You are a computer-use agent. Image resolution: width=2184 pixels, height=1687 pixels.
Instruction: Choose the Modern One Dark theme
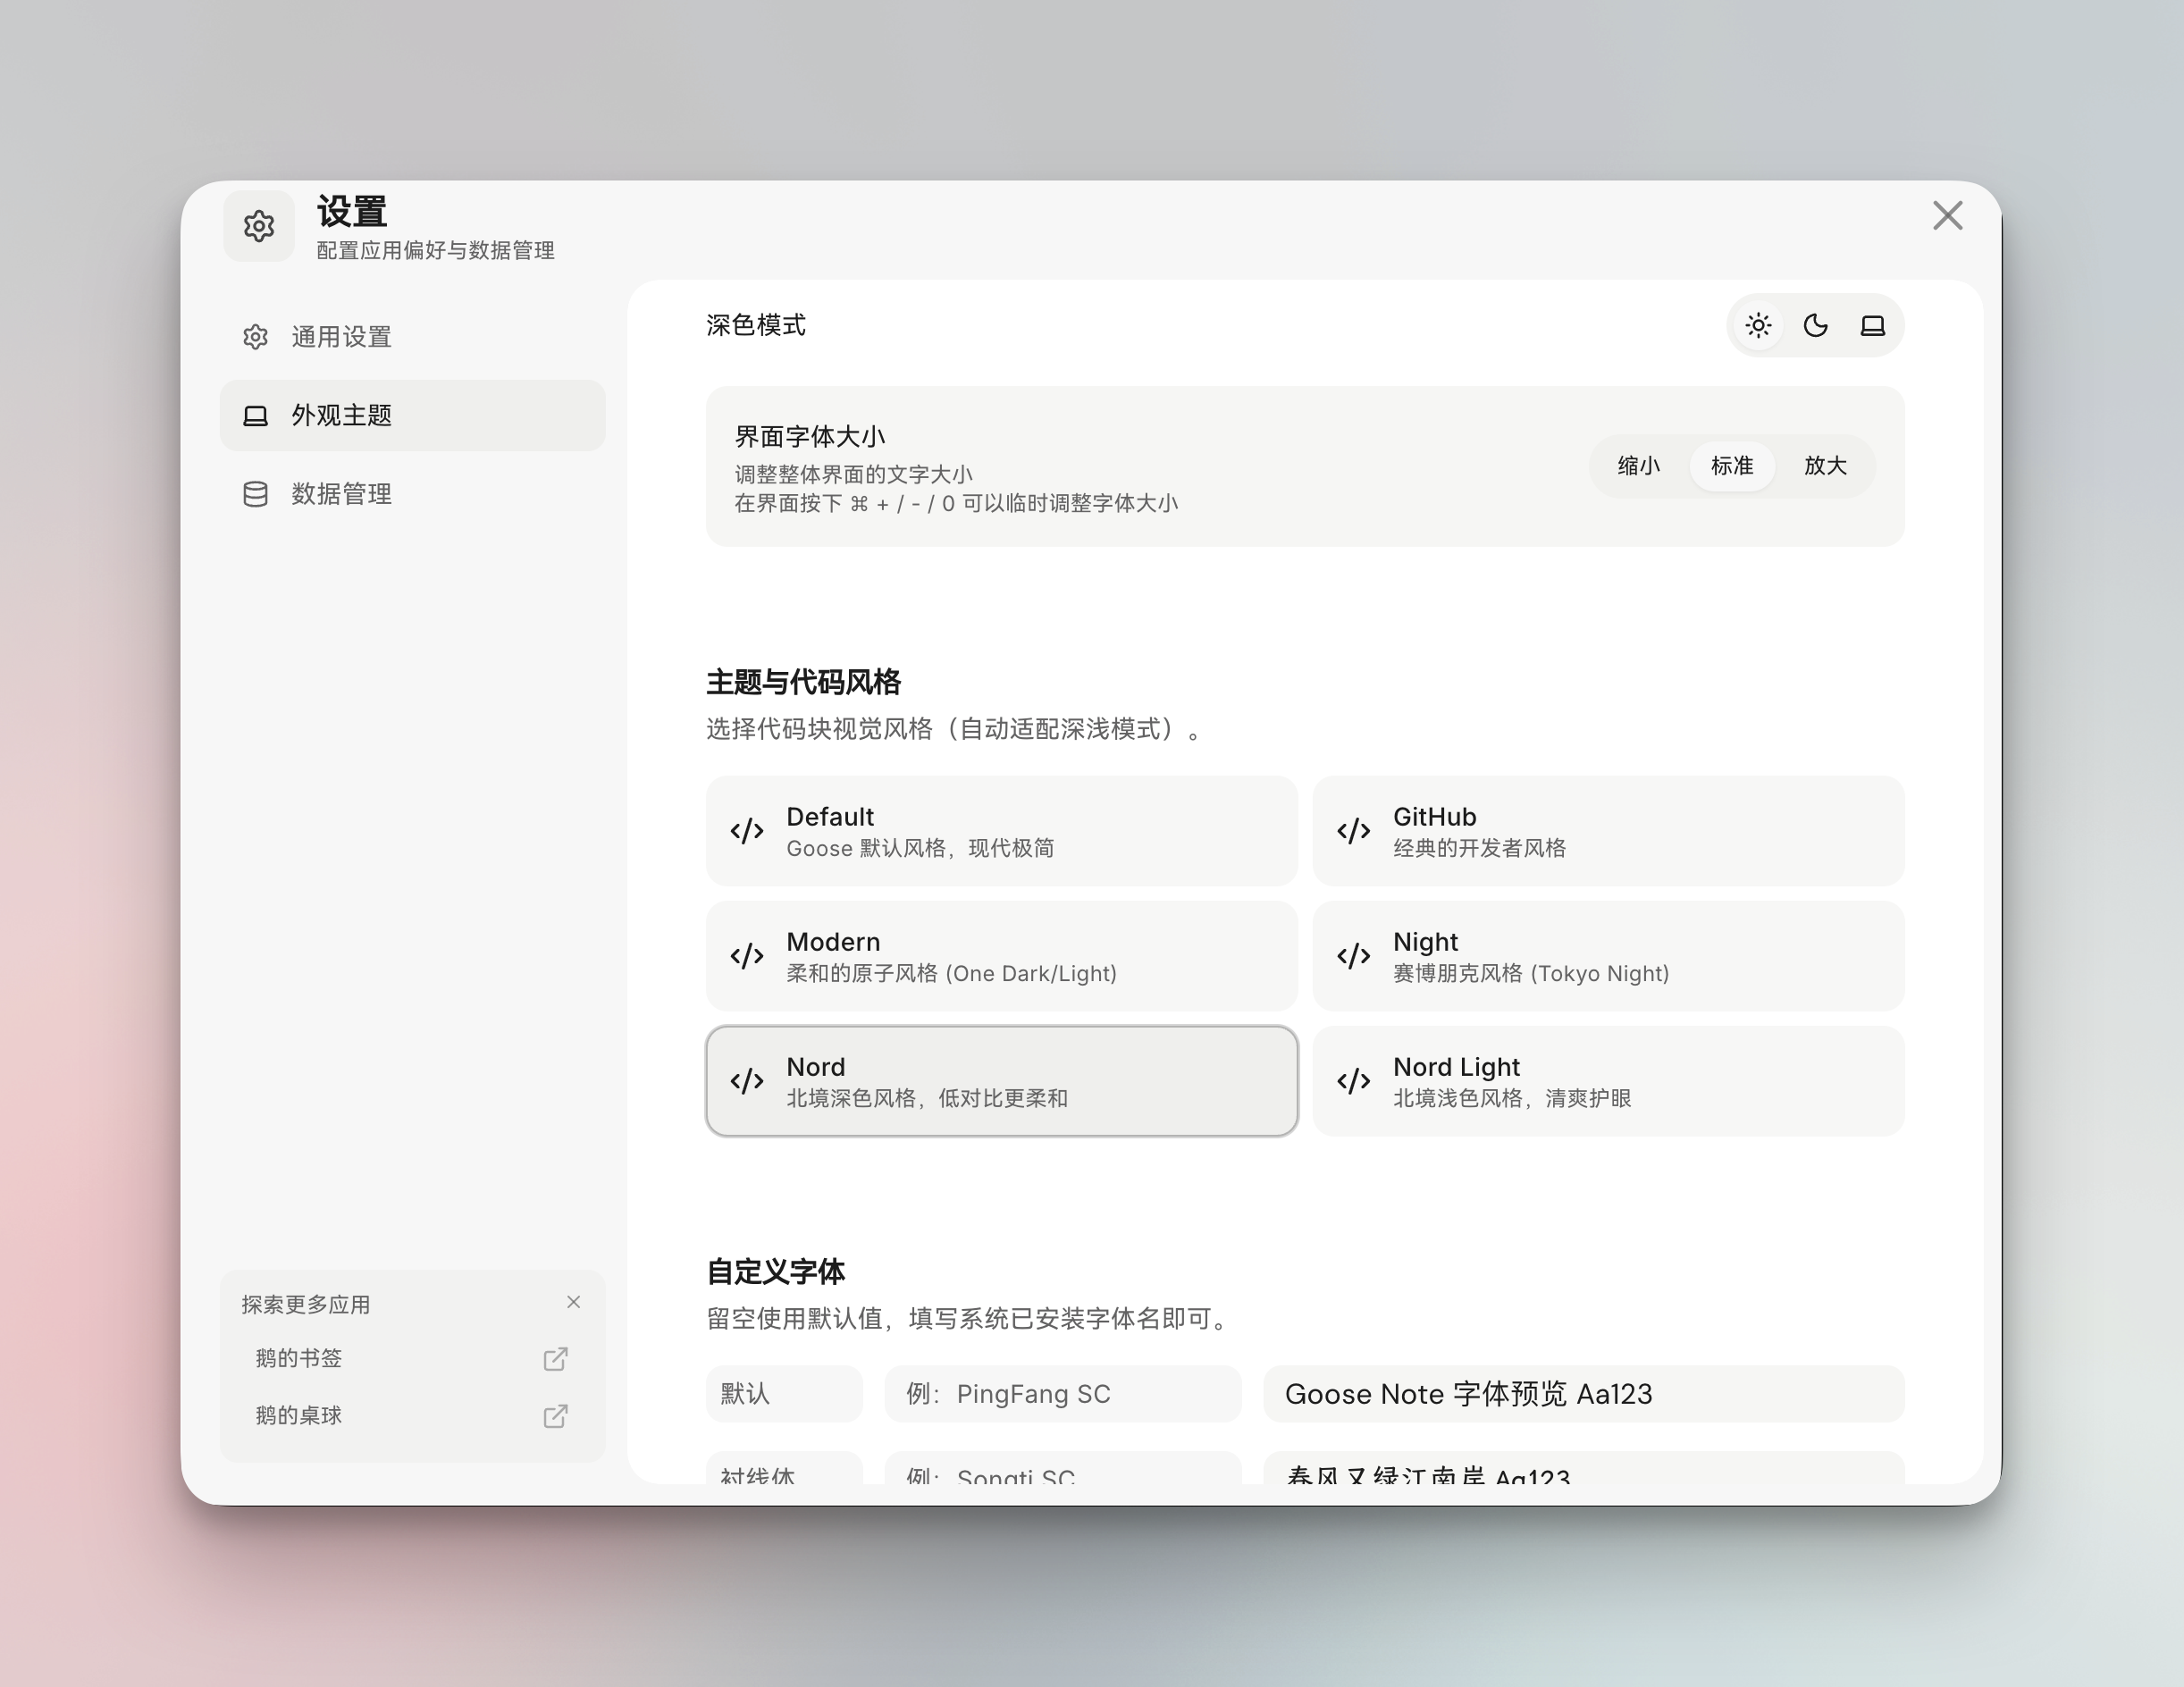[x=1001, y=956]
